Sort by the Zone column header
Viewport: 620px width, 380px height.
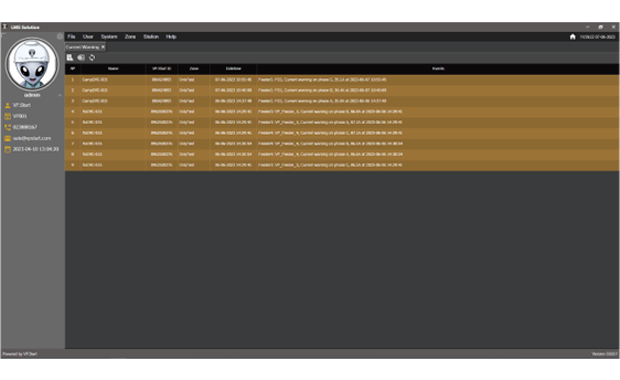coord(194,69)
